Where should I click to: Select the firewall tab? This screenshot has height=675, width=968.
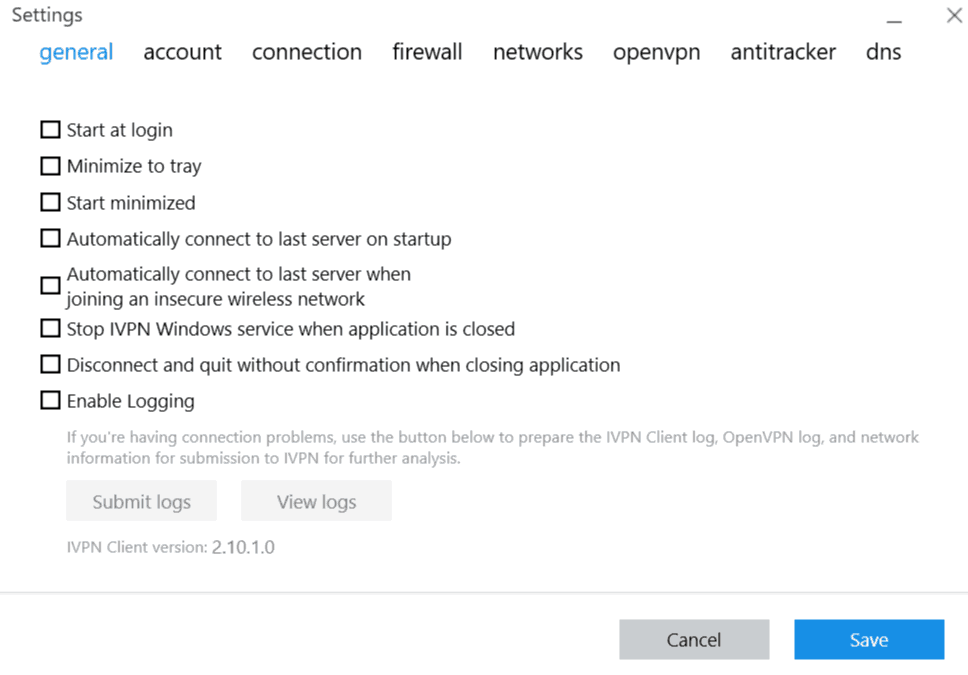pos(427,52)
